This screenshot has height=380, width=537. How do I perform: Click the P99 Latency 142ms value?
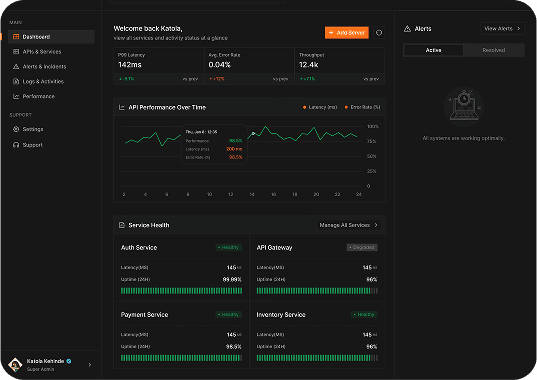click(x=130, y=65)
